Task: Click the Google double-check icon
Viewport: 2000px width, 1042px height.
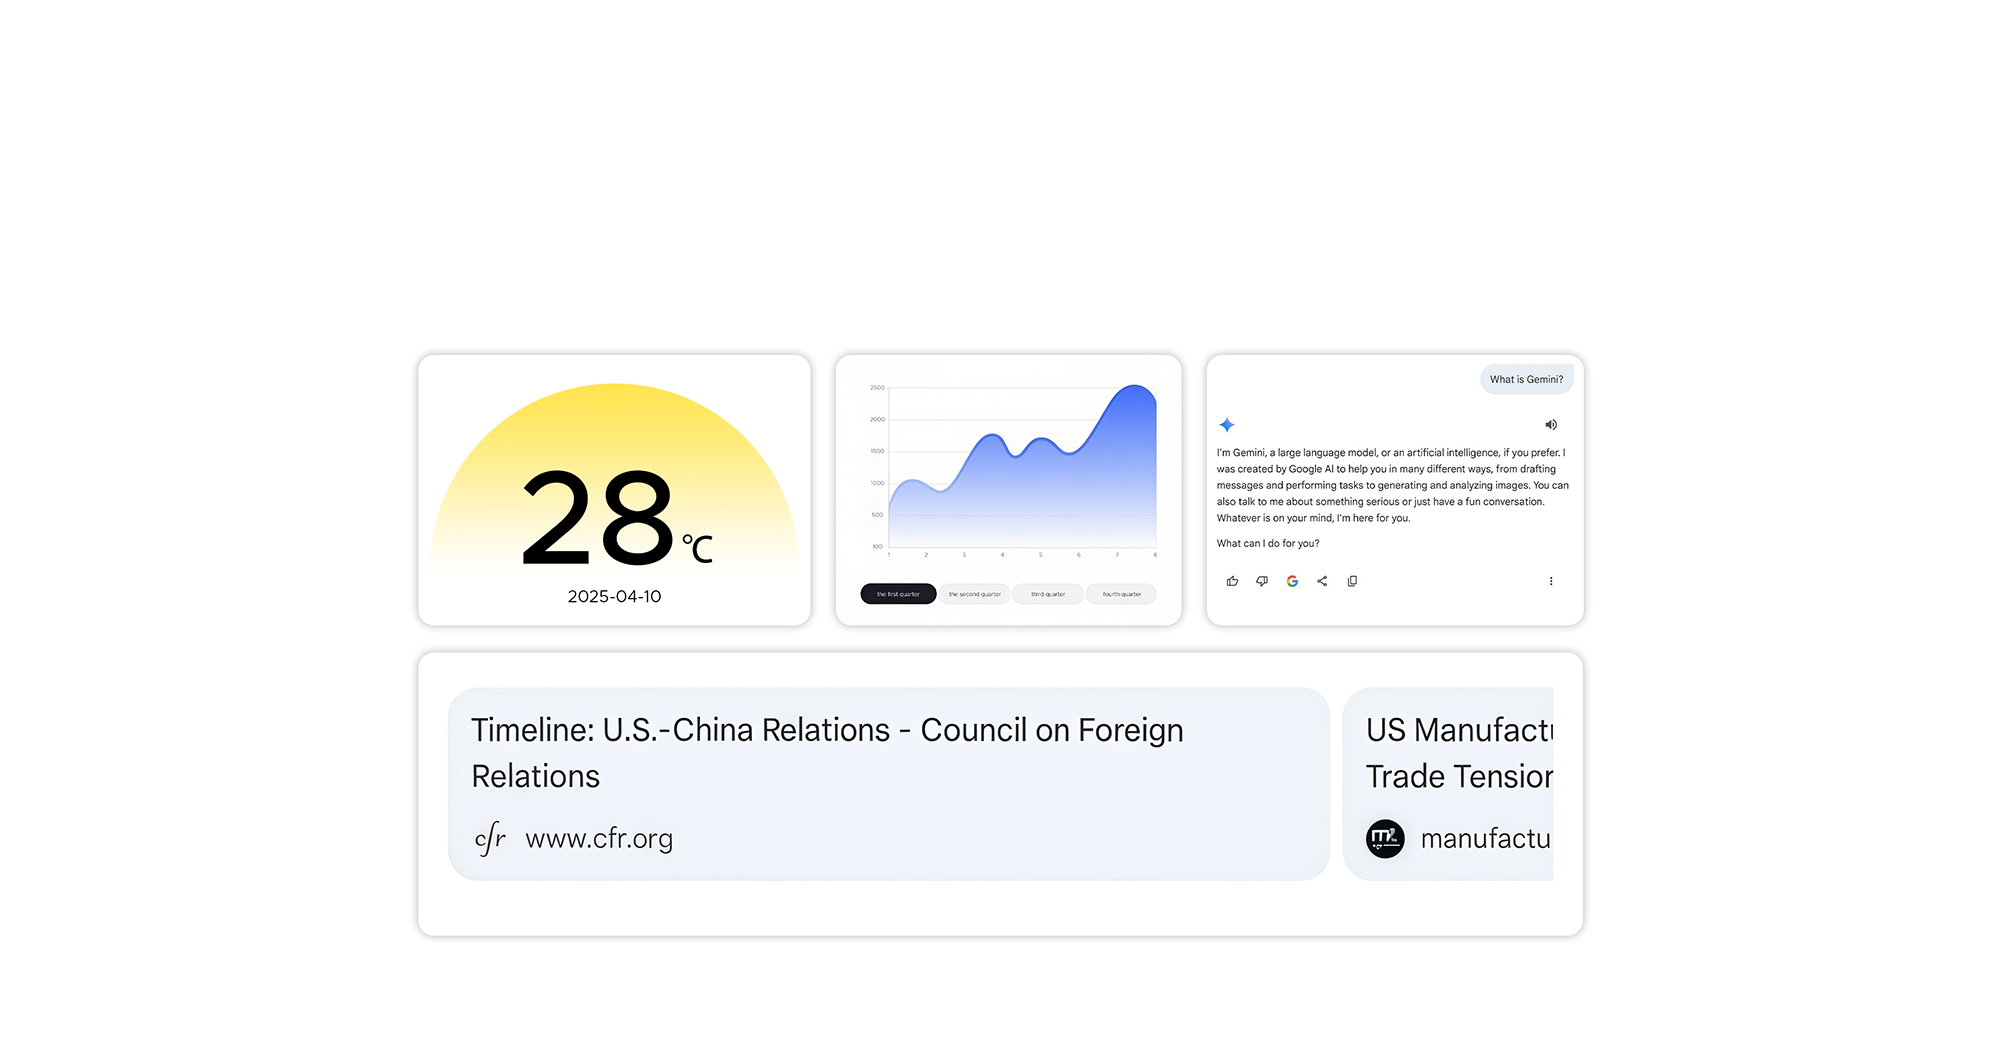Action: [x=1292, y=581]
